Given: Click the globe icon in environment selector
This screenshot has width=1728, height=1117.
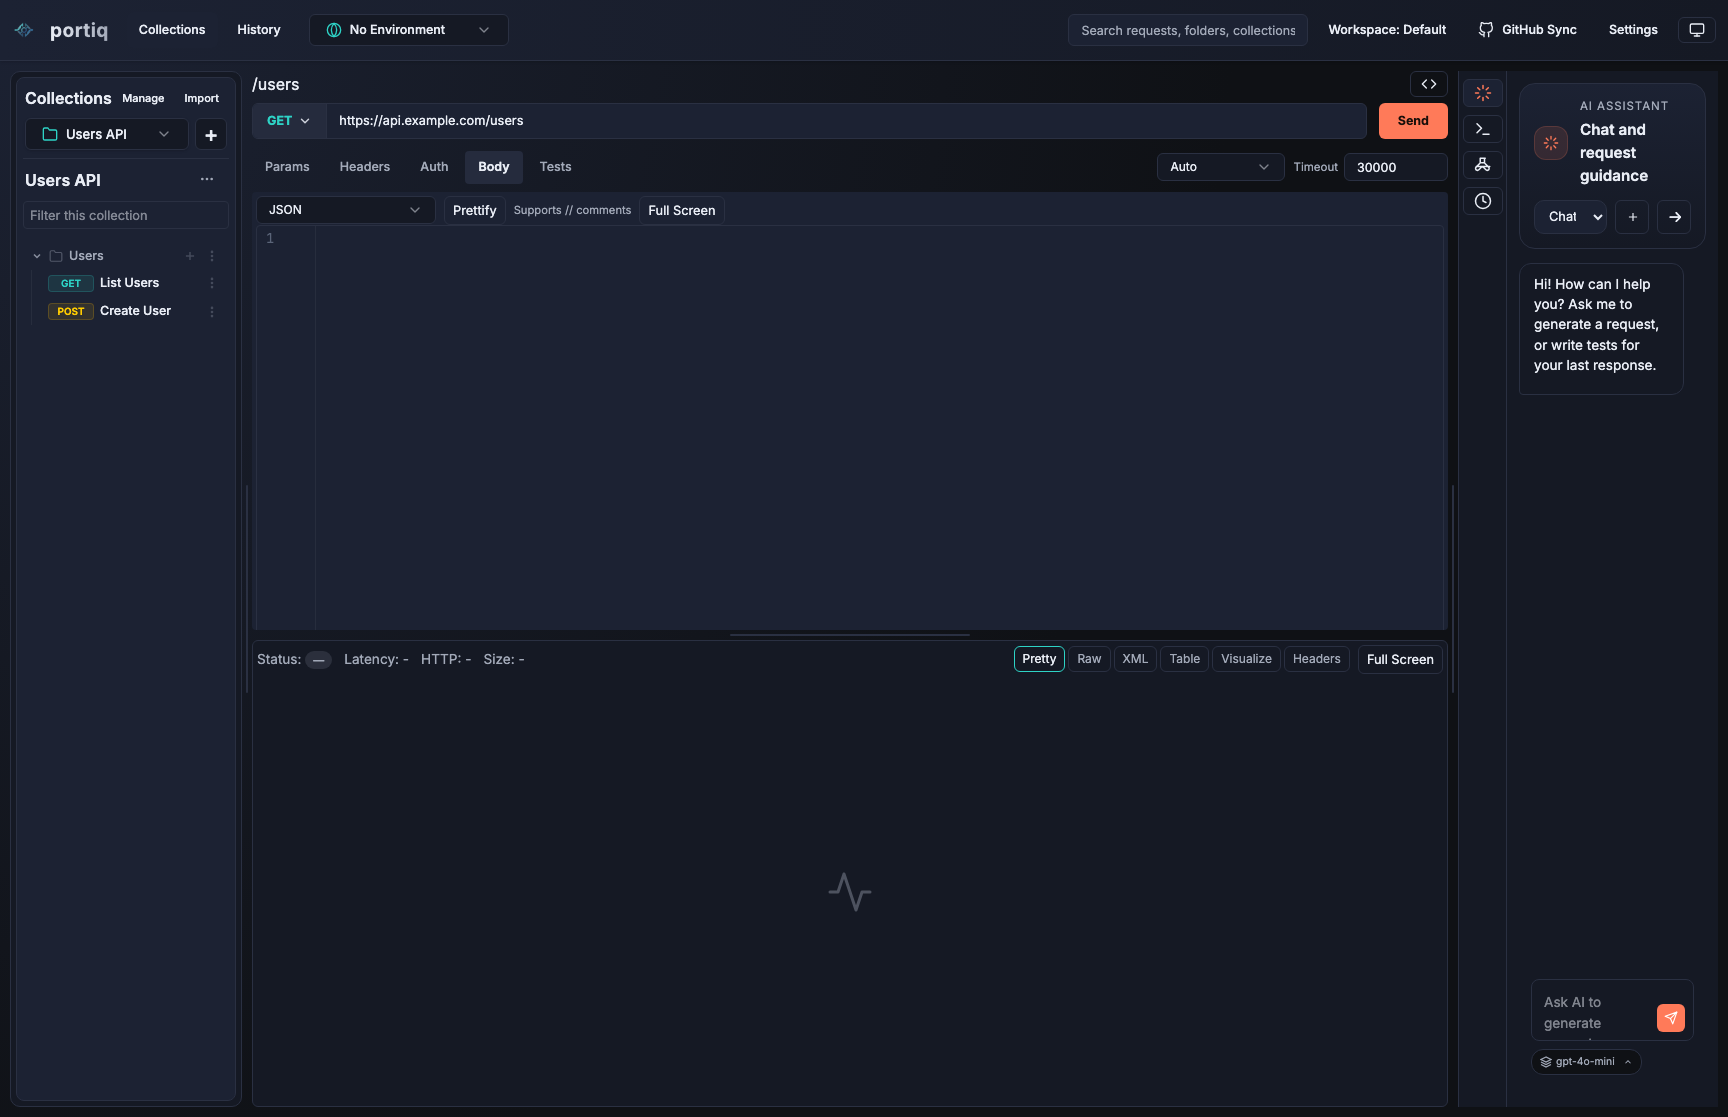Looking at the screenshot, I should 334,30.
